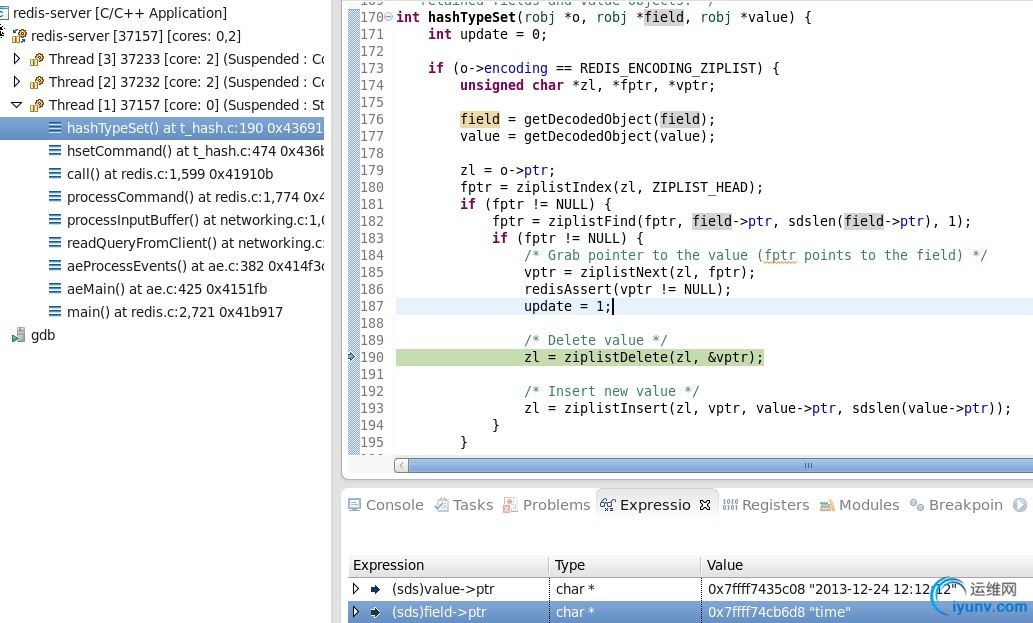This screenshot has width=1033, height=623.
Task: Switch to the Console tab
Action: coord(386,505)
